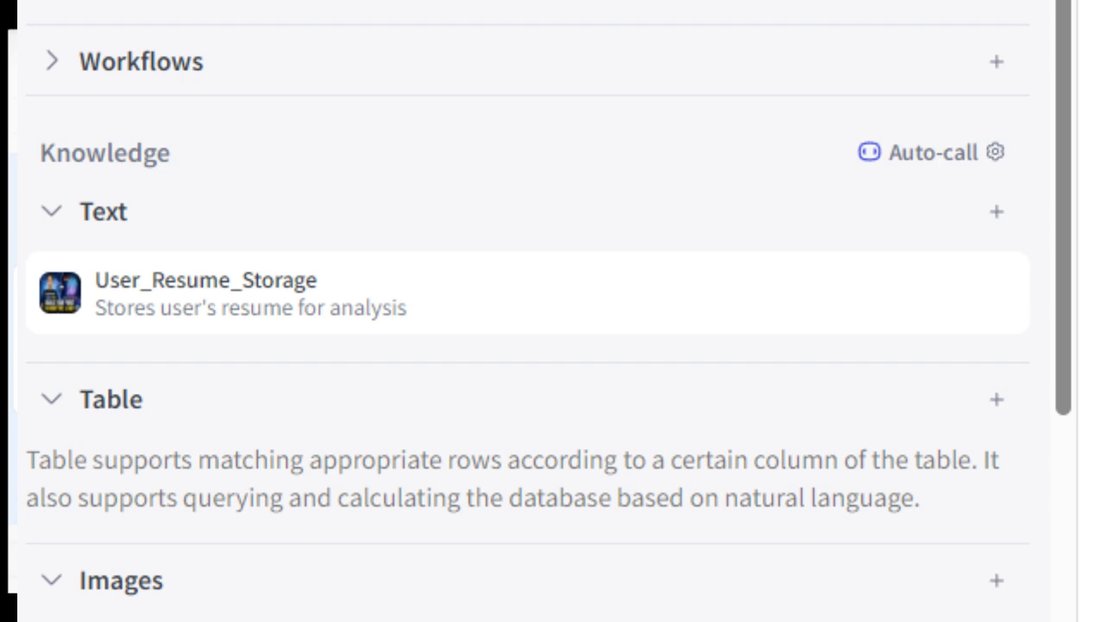
Task: Click the vertical scrollbar thumb
Action: 1064,207
